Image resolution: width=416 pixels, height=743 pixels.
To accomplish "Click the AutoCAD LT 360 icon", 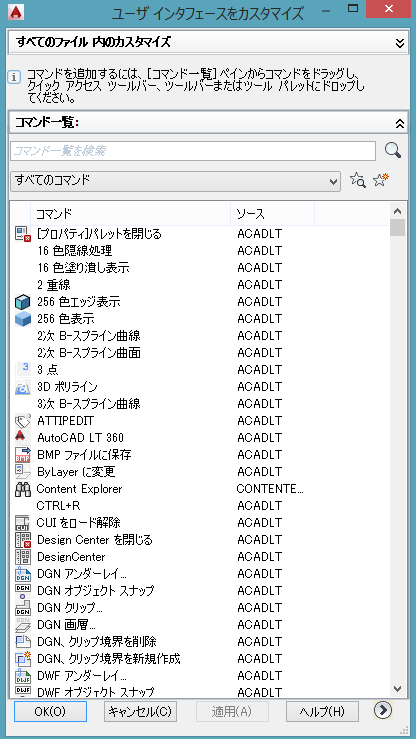I will click(x=23, y=438).
